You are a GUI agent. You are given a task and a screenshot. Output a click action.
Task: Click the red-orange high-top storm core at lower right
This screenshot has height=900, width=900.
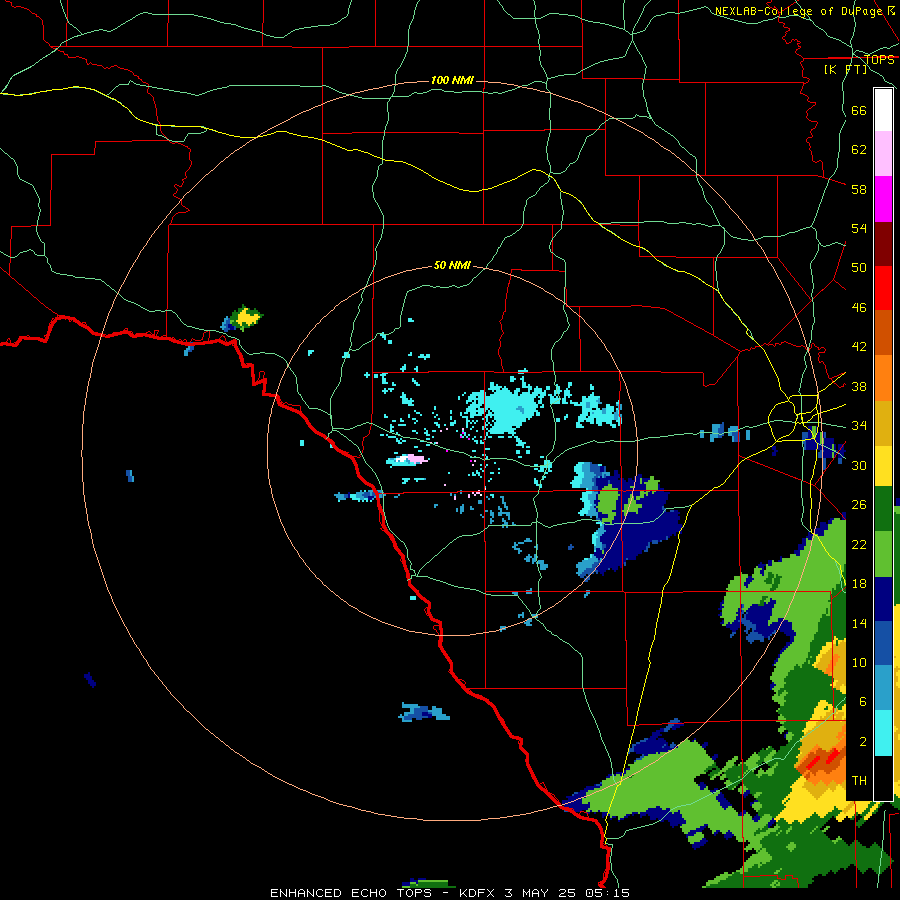pyautogui.click(x=821, y=759)
